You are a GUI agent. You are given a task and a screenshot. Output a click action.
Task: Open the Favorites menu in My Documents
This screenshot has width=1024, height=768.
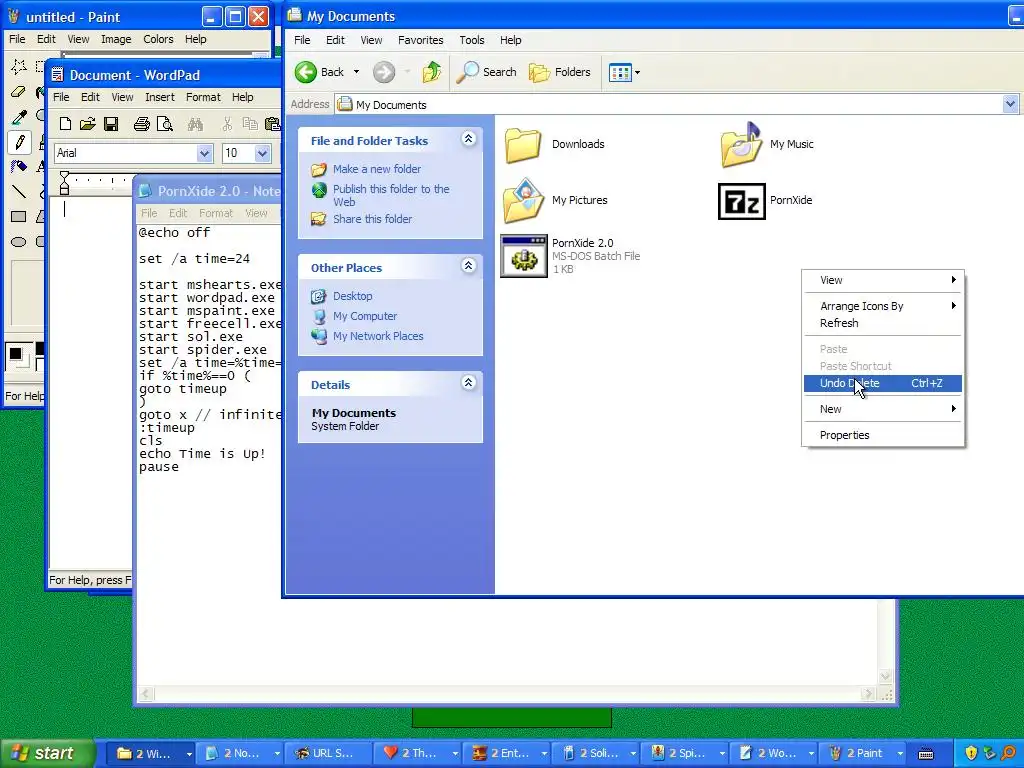(421, 40)
